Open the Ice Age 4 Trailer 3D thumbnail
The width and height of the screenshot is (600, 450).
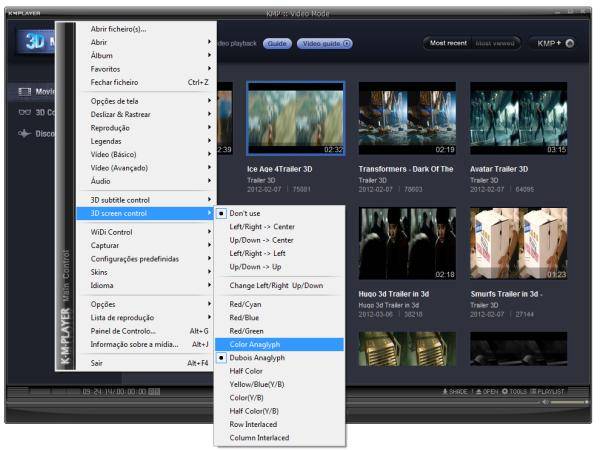click(295, 118)
